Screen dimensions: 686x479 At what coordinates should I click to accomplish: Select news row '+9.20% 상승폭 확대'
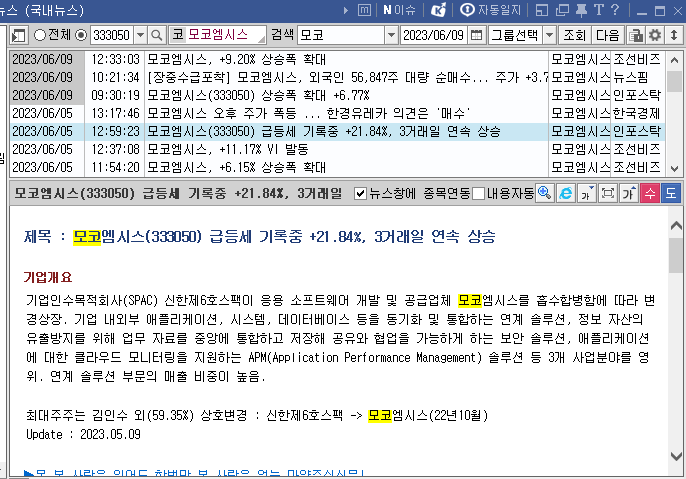click(337, 59)
